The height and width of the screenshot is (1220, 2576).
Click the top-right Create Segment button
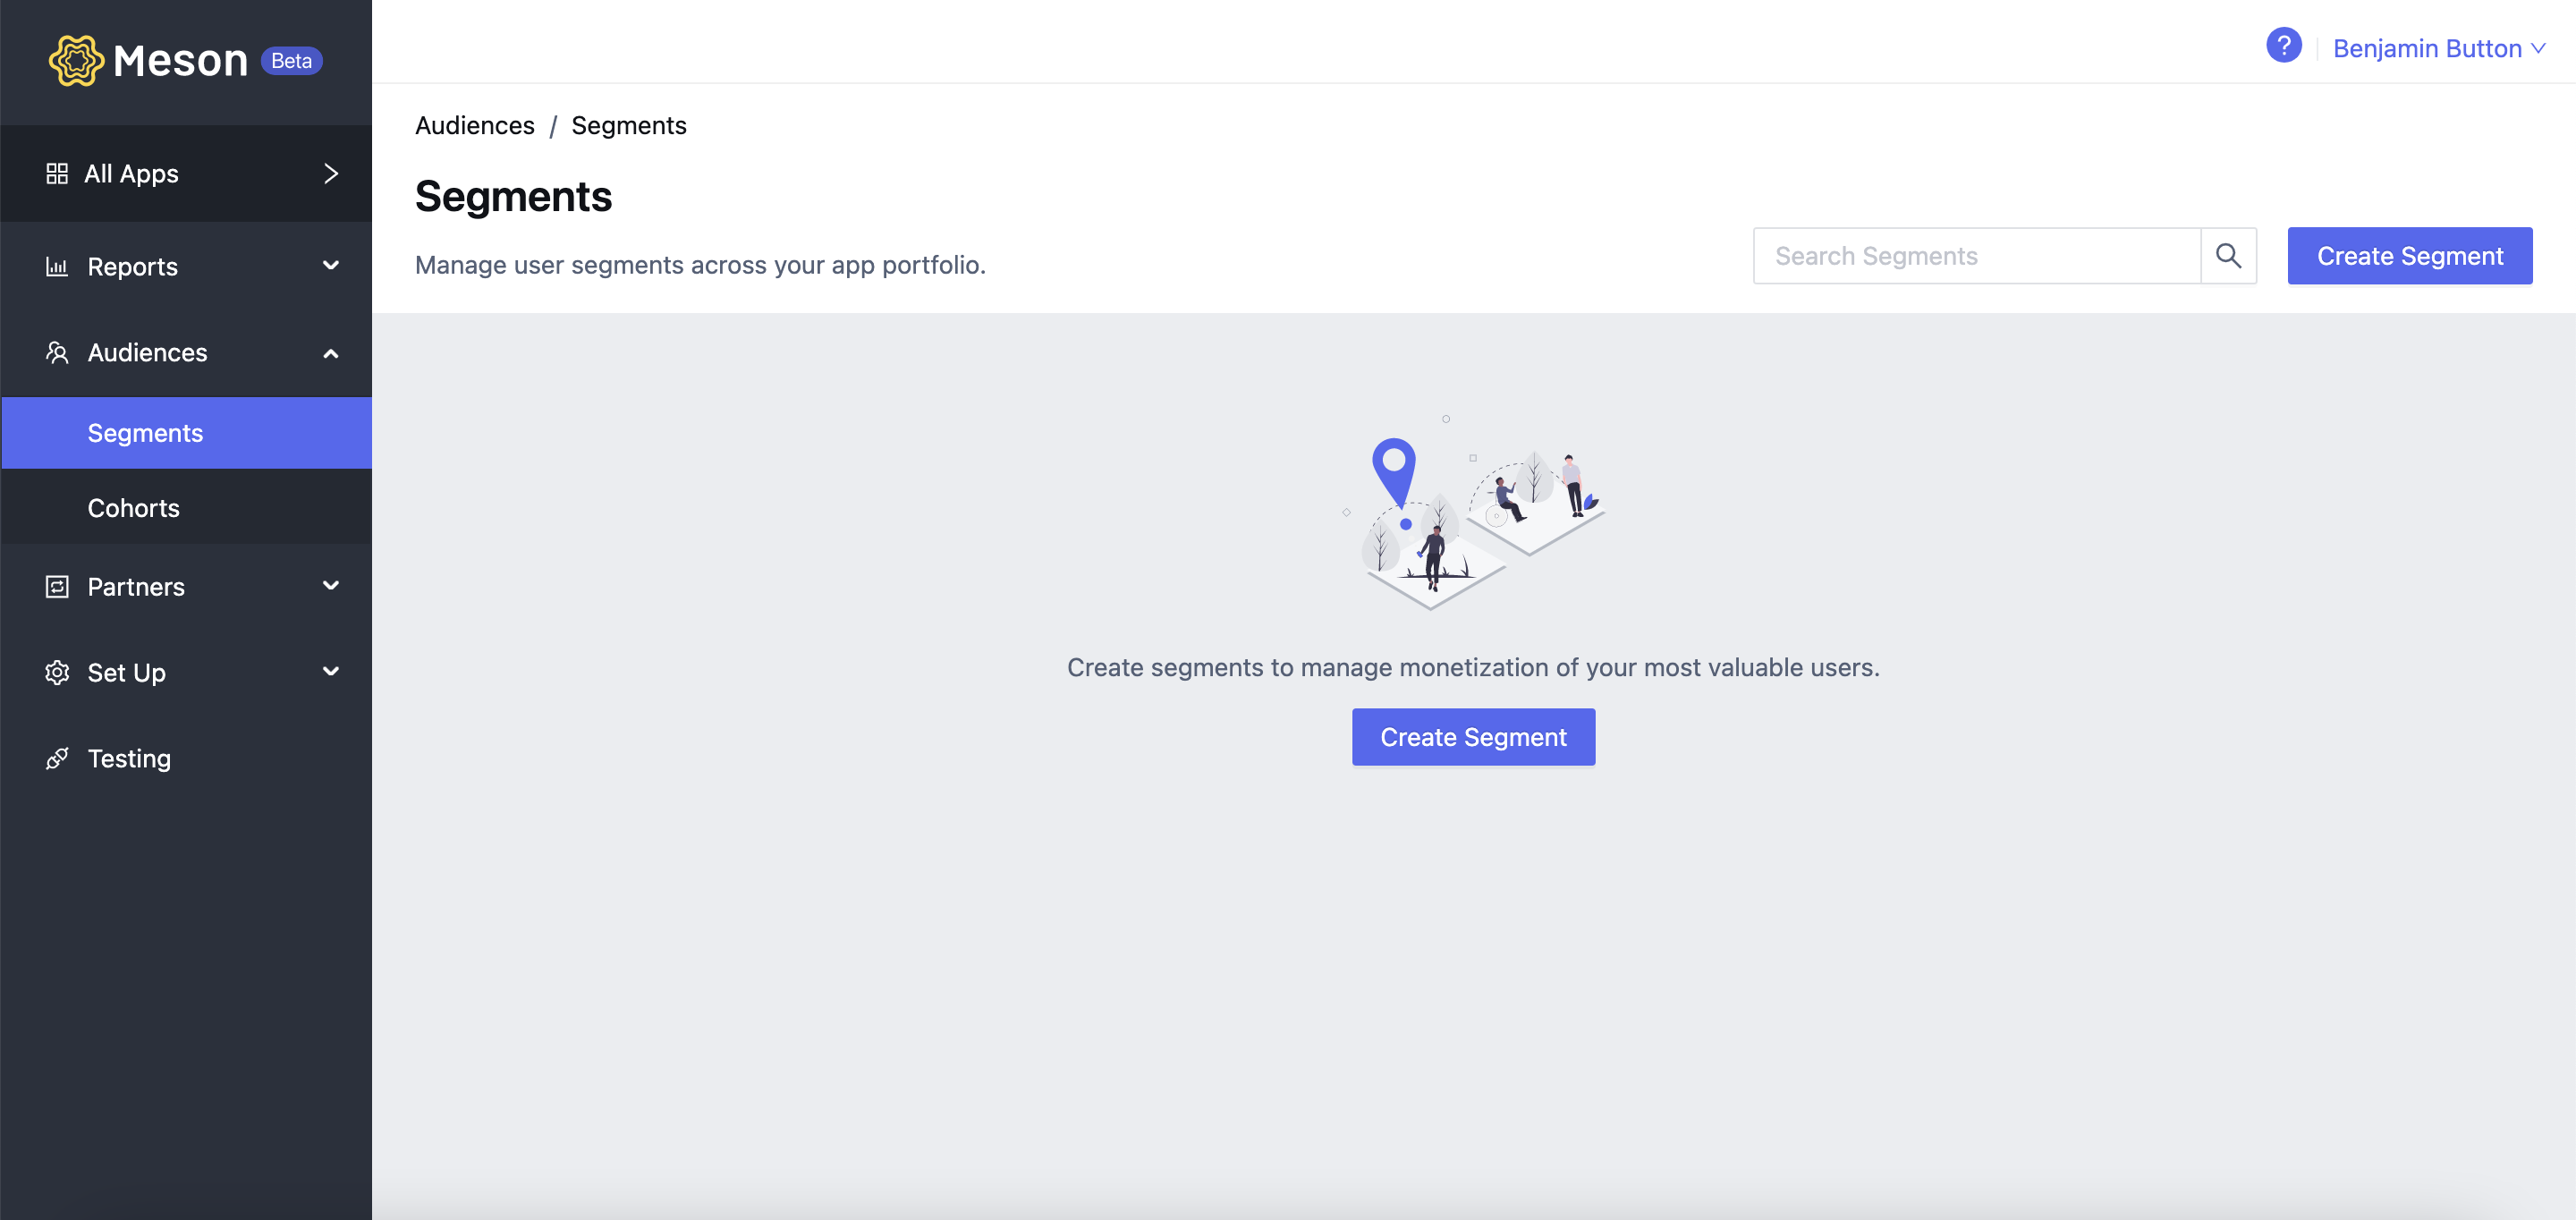point(2409,256)
